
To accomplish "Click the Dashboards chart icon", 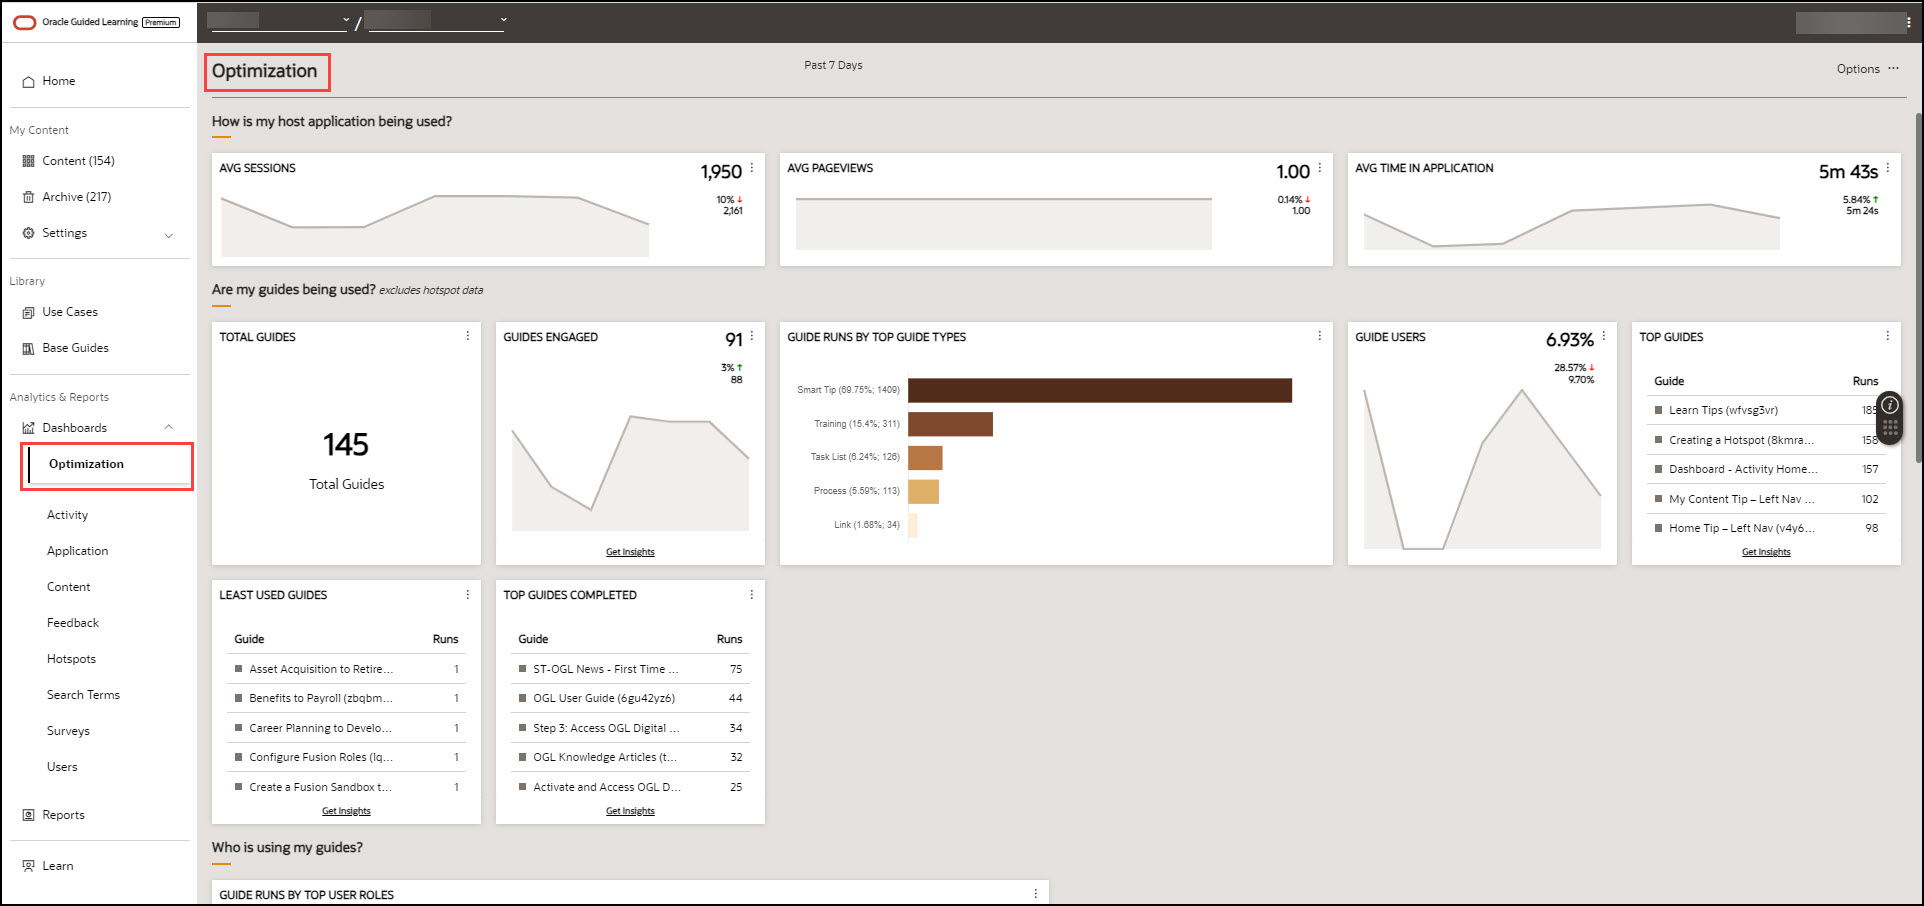I will tap(28, 427).
